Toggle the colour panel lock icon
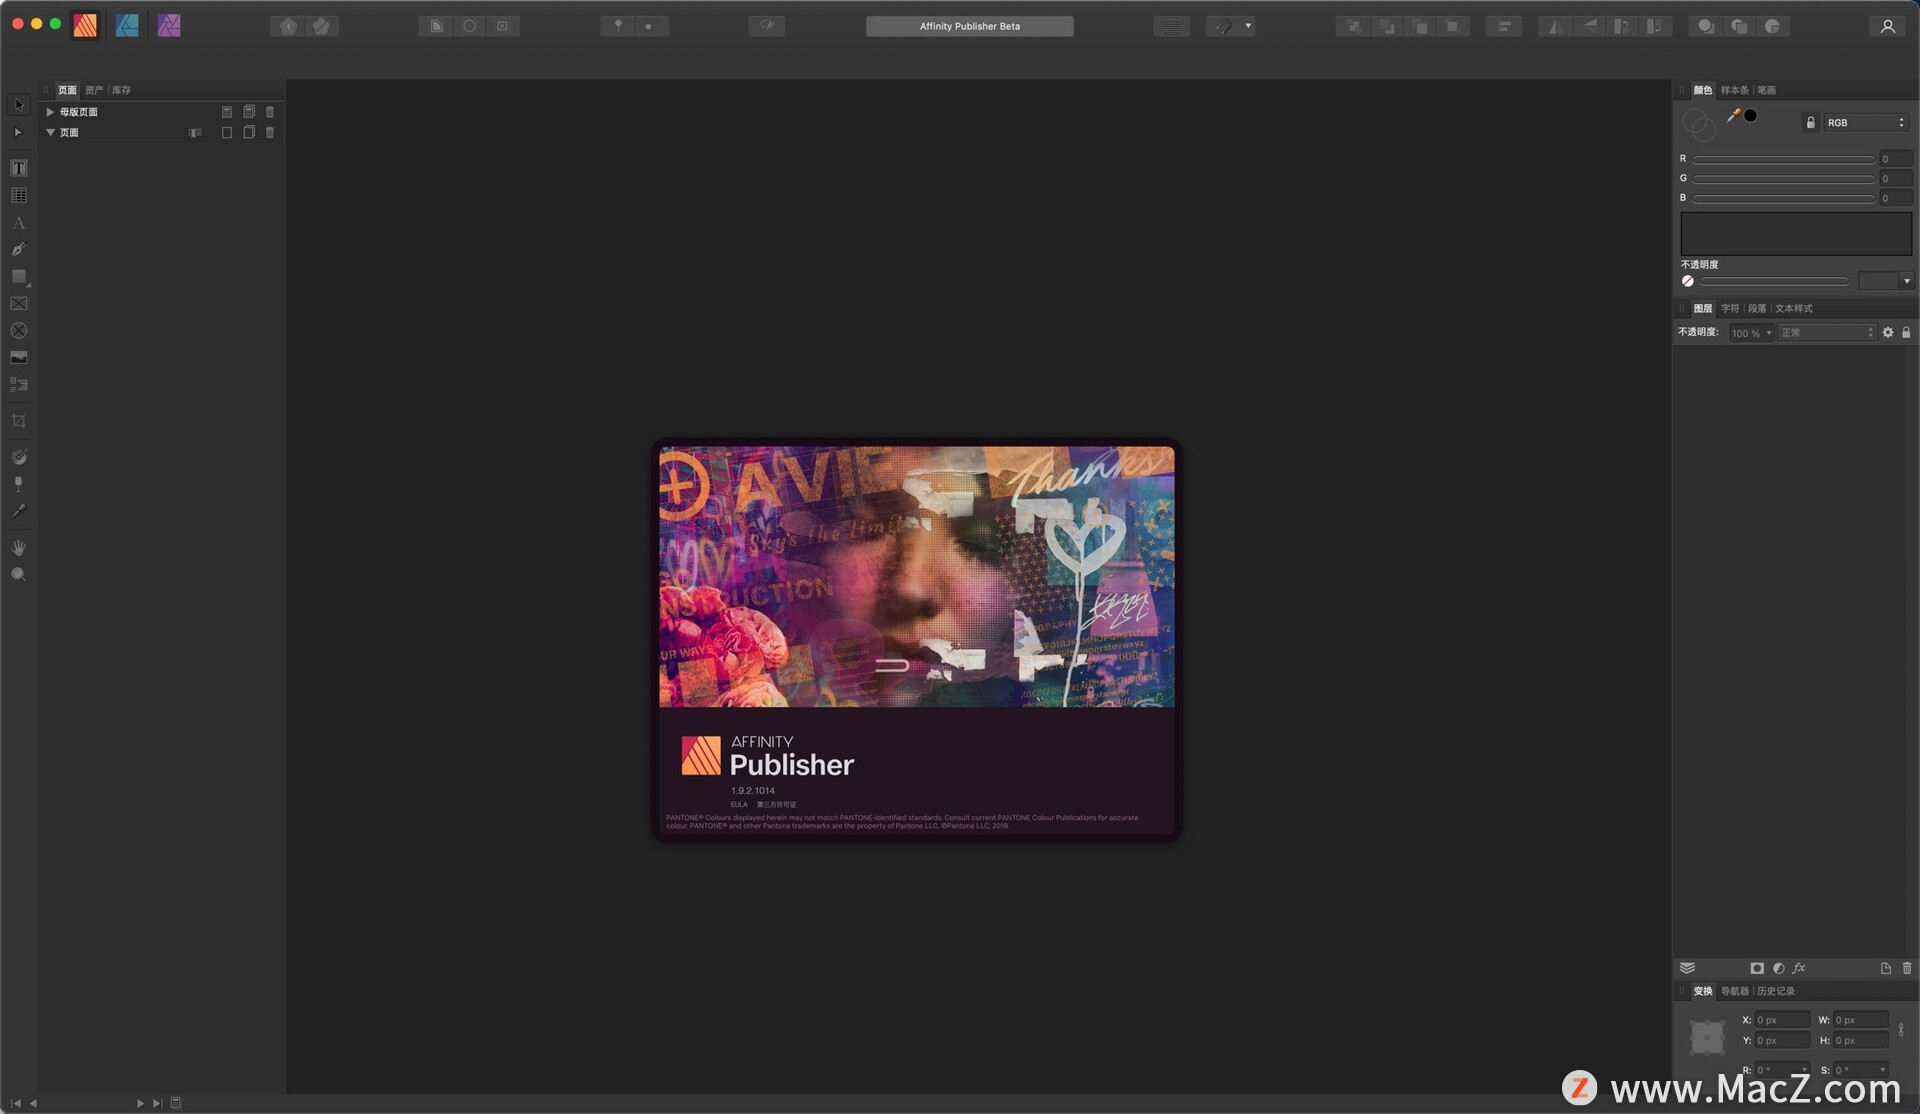The image size is (1920, 1114). (x=1810, y=122)
